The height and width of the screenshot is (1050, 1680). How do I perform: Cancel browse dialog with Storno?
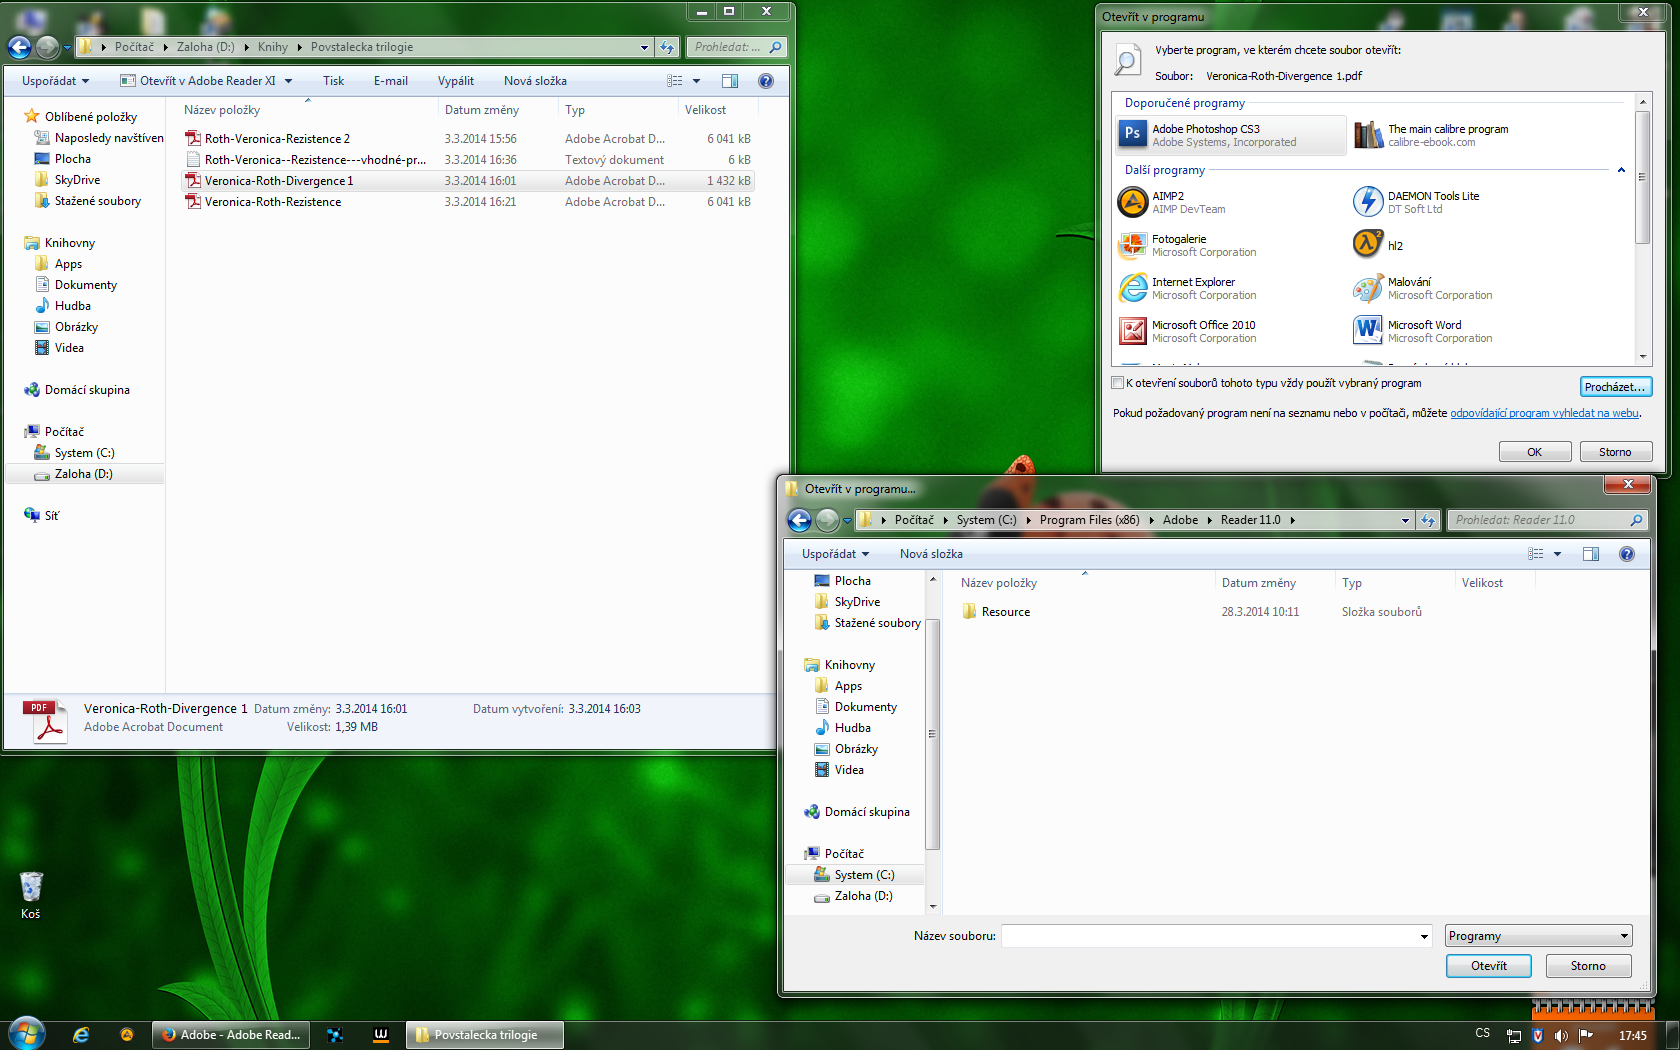1588,966
